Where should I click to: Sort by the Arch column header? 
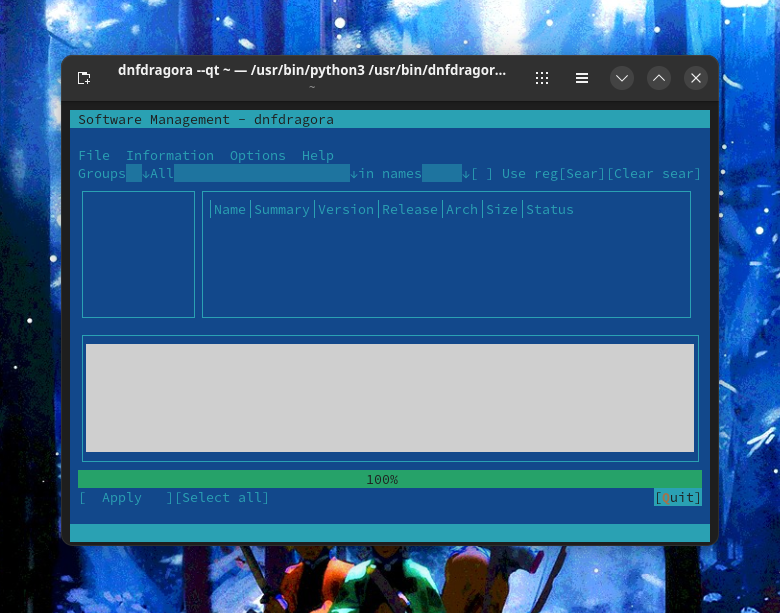coord(462,209)
